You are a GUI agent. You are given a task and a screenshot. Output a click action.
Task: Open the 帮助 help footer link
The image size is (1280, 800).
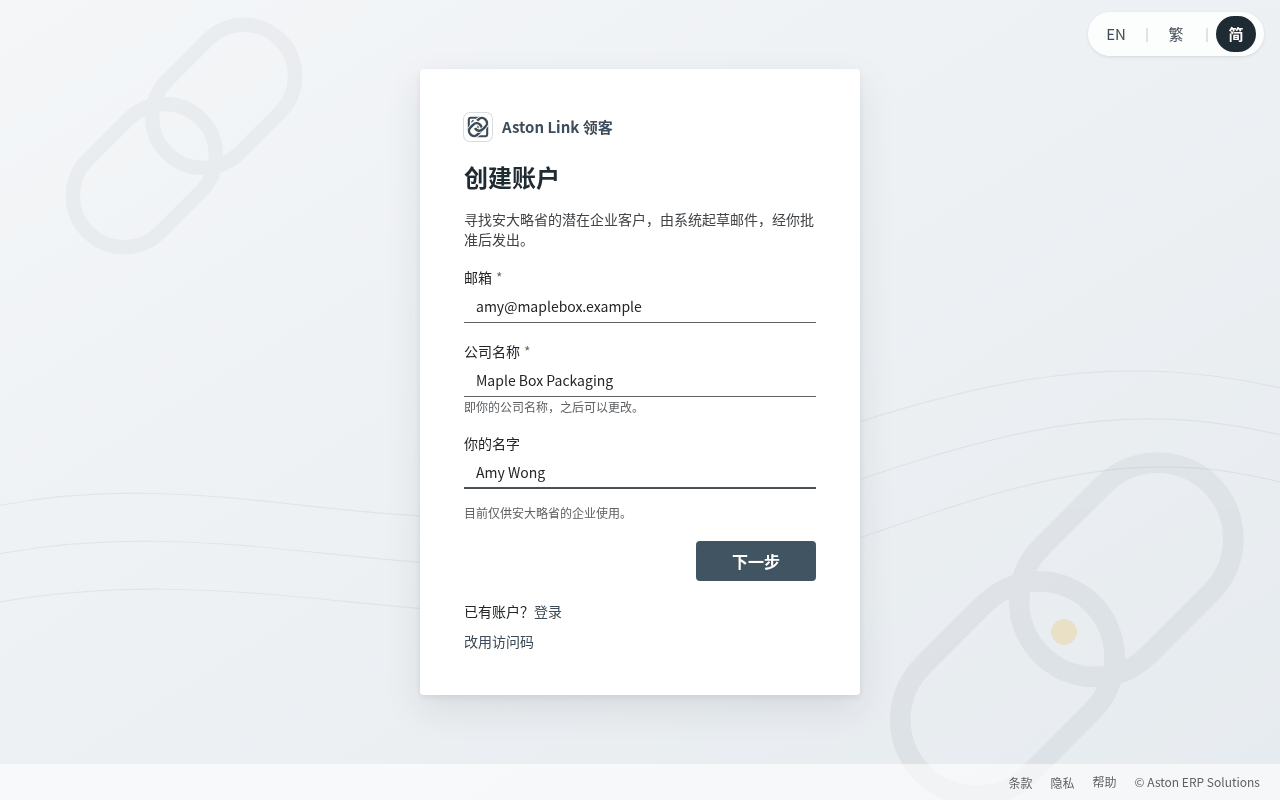coord(1104,782)
